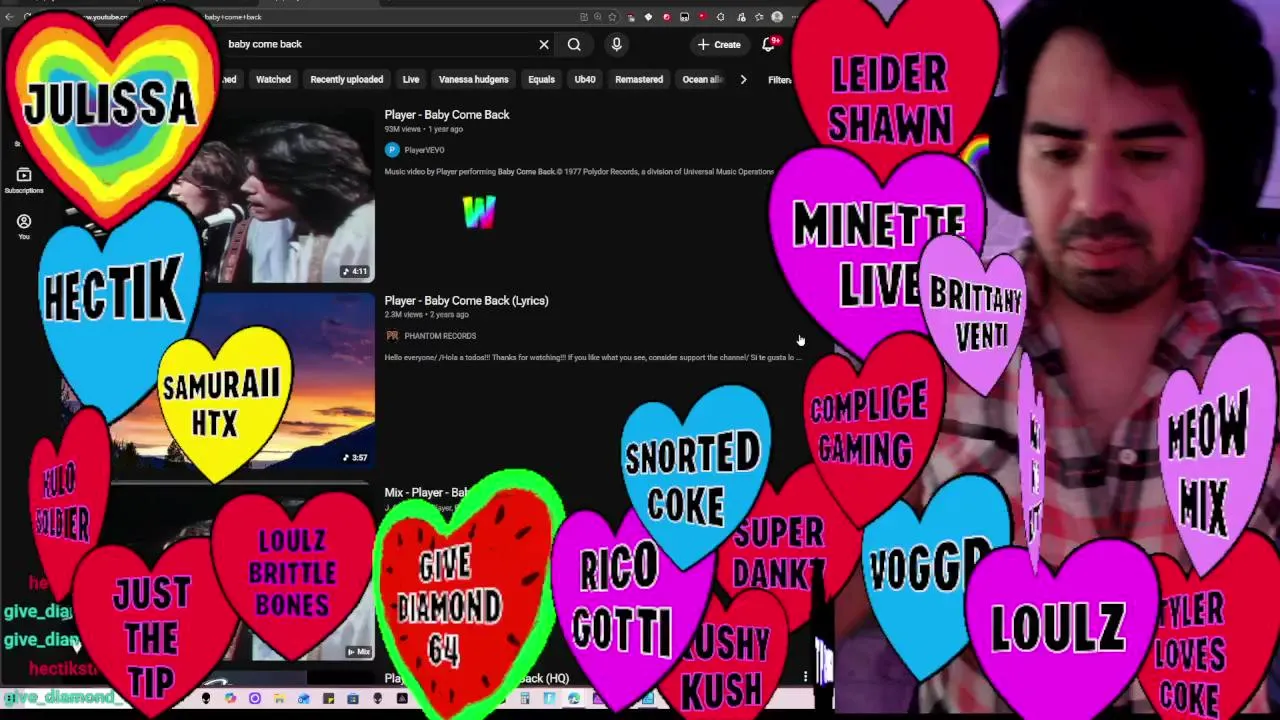This screenshot has width=1280, height=720.
Task: Open Player - Baby Come Back (Lyrics) title
Action: point(466,301)
